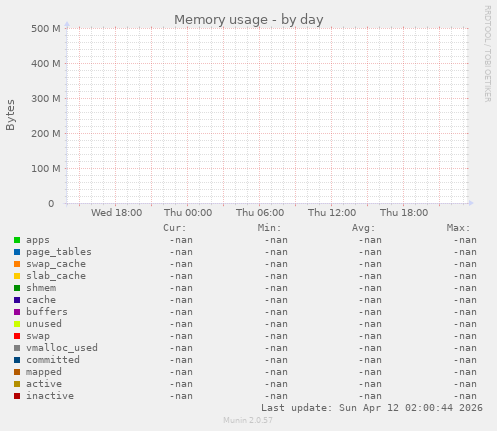This screenshot has height=431, width=497.
Task: Click the 'Cur:' column header
Action: [175, 228]
